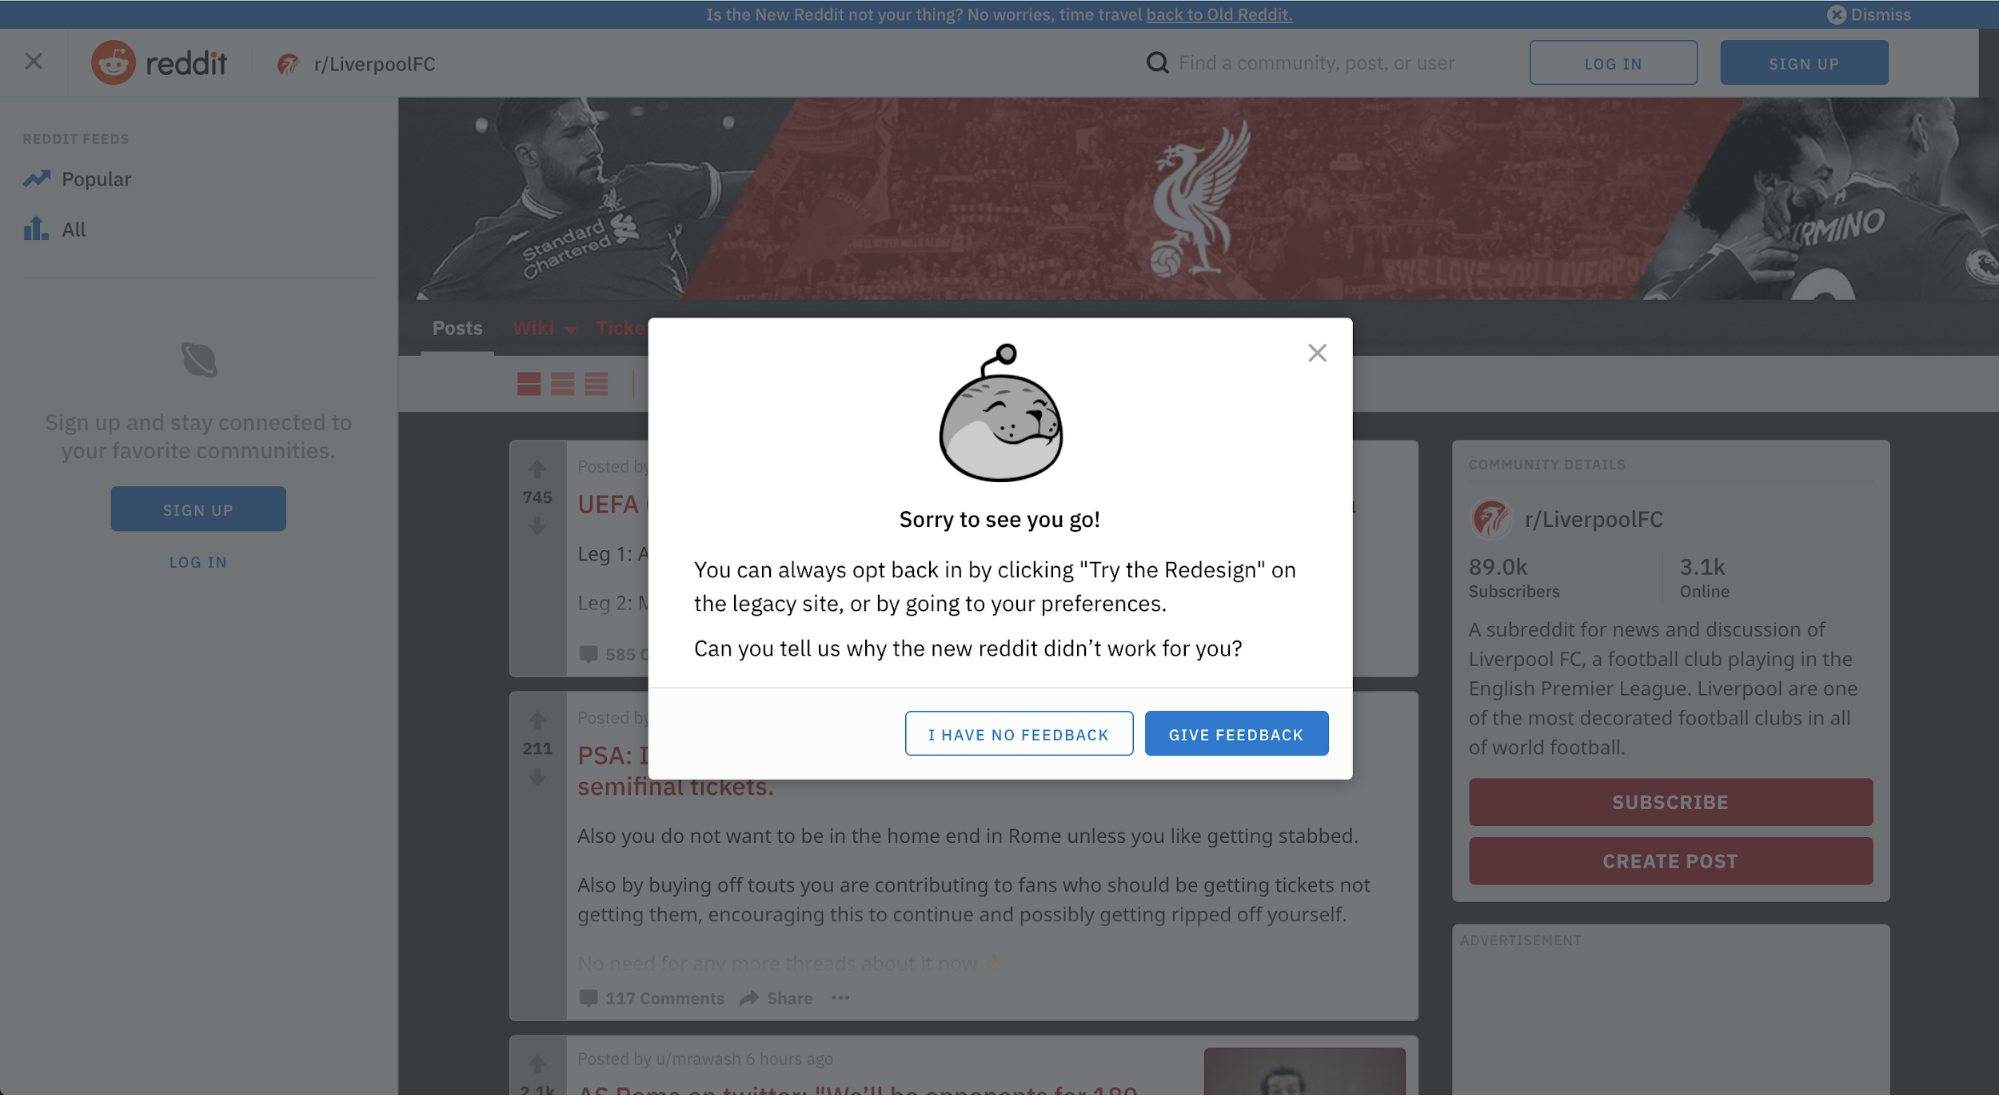Screen dimensions: 1999x1096
Task: Close the feedback modal dialog
Action: tap(1319, 352)
